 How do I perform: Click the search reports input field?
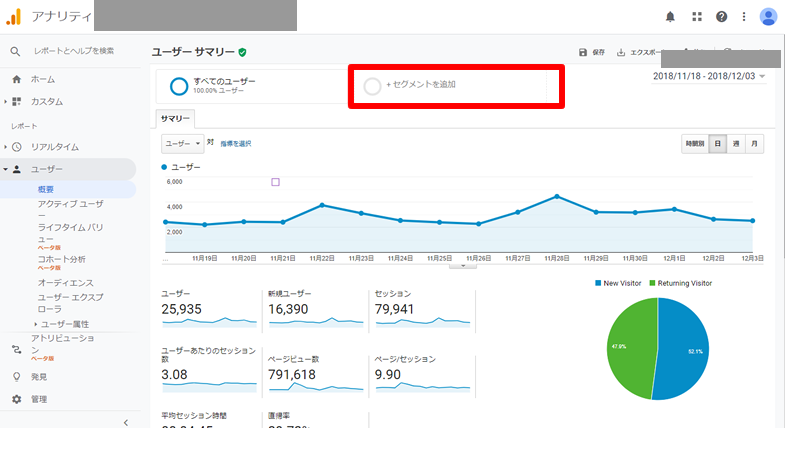[x=74, y=51]
